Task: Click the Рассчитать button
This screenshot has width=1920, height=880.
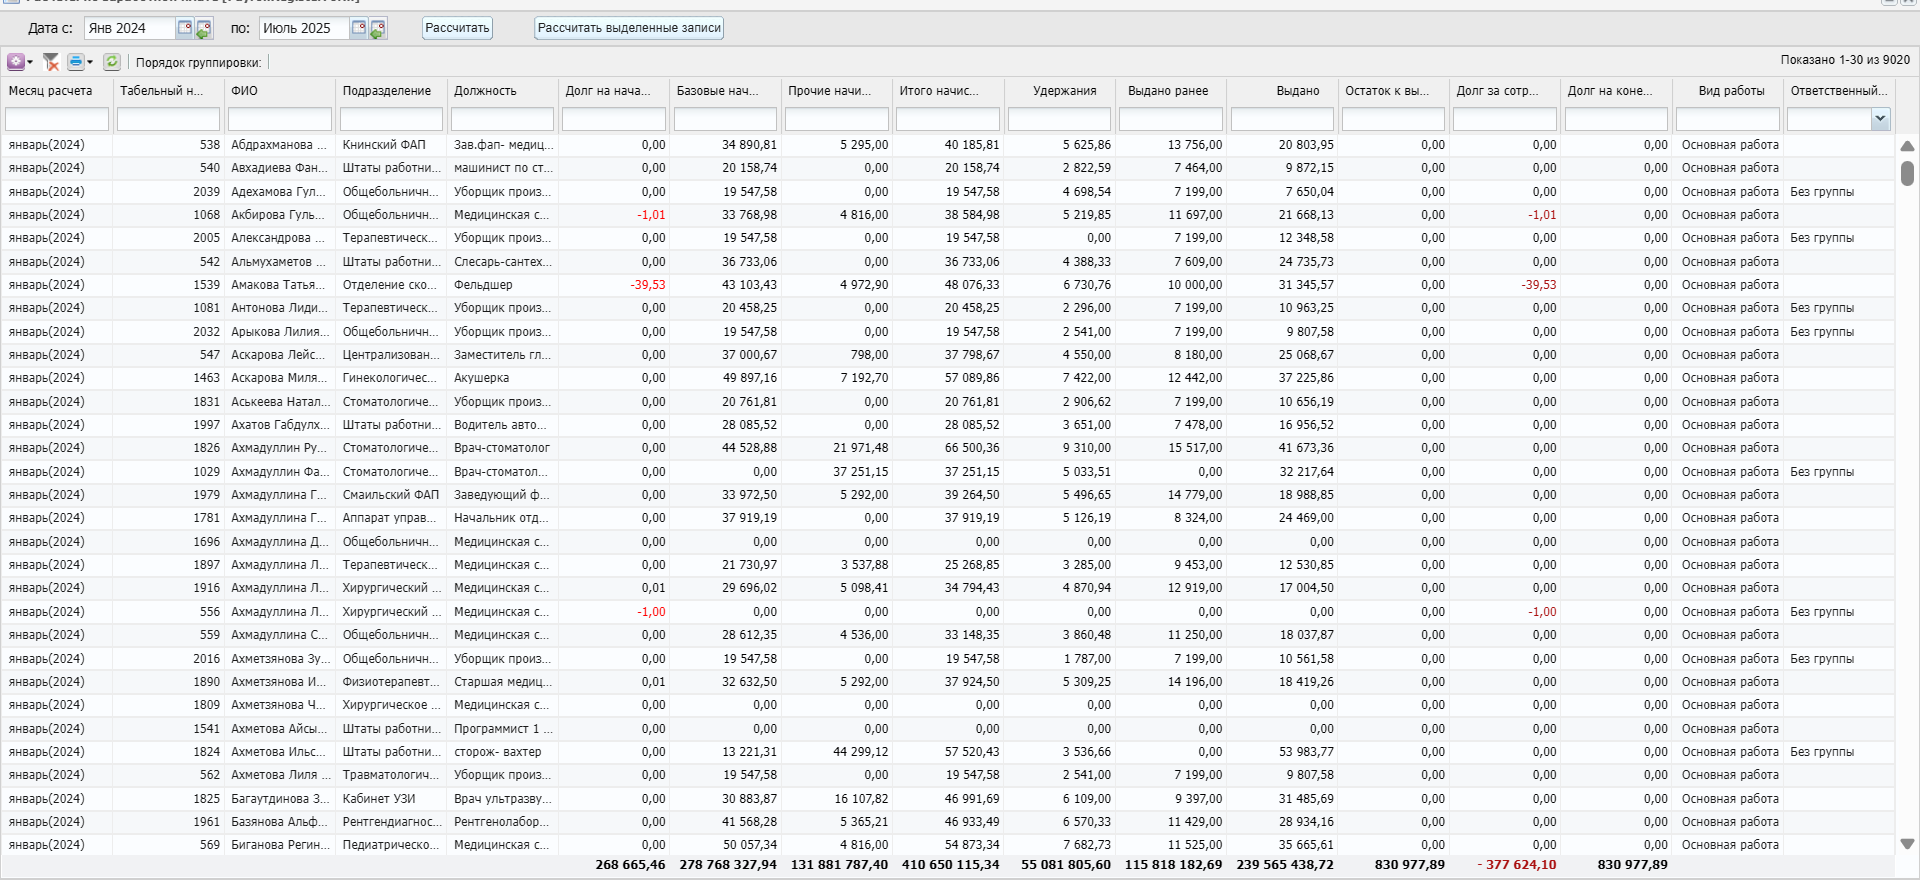Action: point(457,28)
